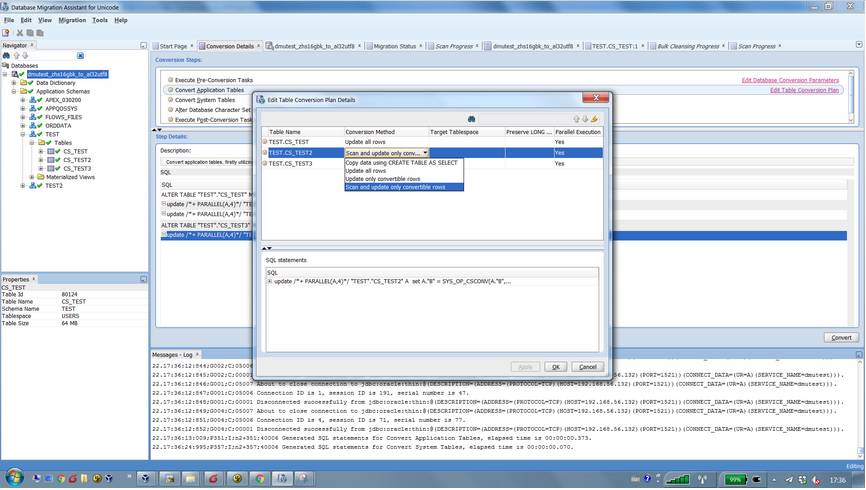The width and height of the screenshot is (866, 490).
Task: Expand the TEST2 schema node
Action: (x=23, y=186)
